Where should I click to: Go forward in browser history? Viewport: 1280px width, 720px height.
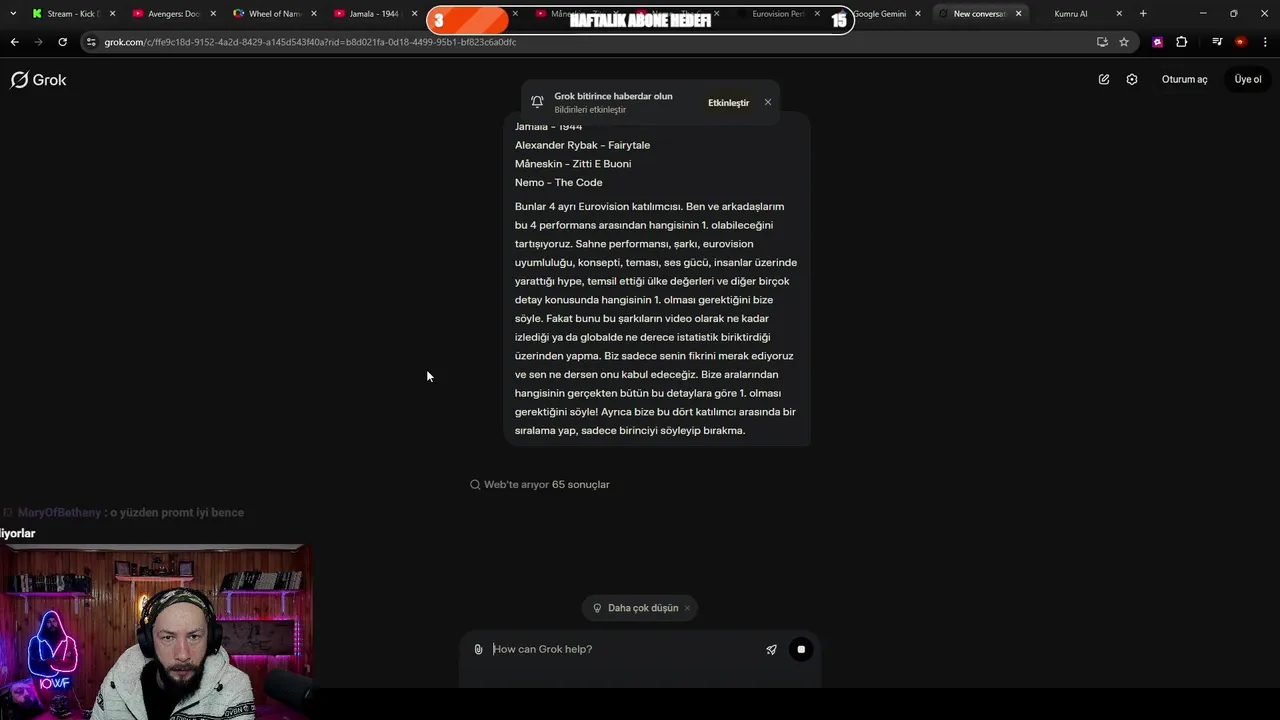coord(38,42)
